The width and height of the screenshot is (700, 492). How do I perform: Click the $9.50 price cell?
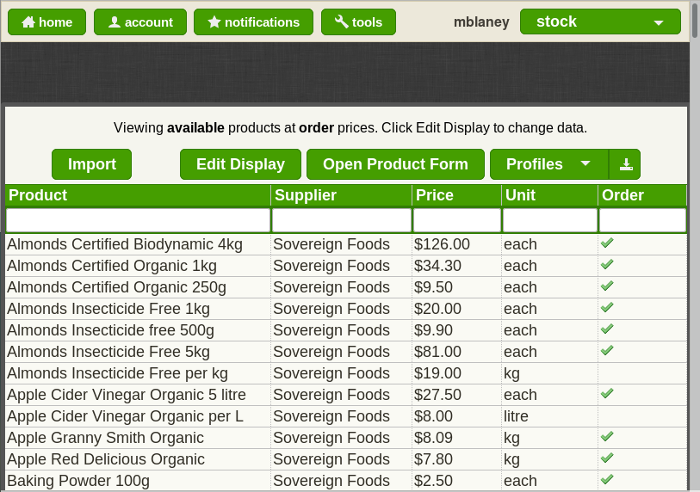coord(457,287)
